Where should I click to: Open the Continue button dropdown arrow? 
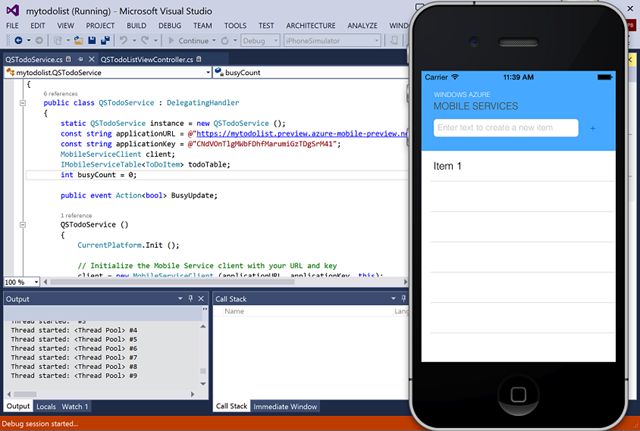(x=214, y=40)
